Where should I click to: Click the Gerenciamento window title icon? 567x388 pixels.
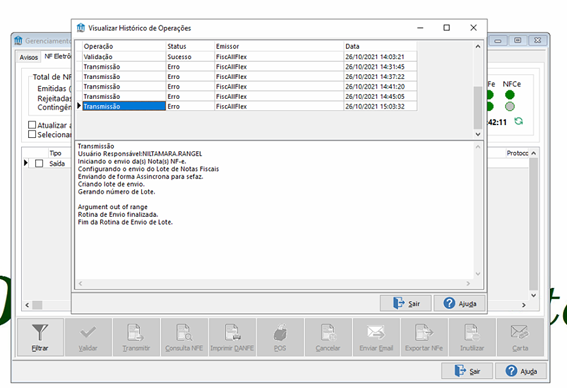pos(18,40)
